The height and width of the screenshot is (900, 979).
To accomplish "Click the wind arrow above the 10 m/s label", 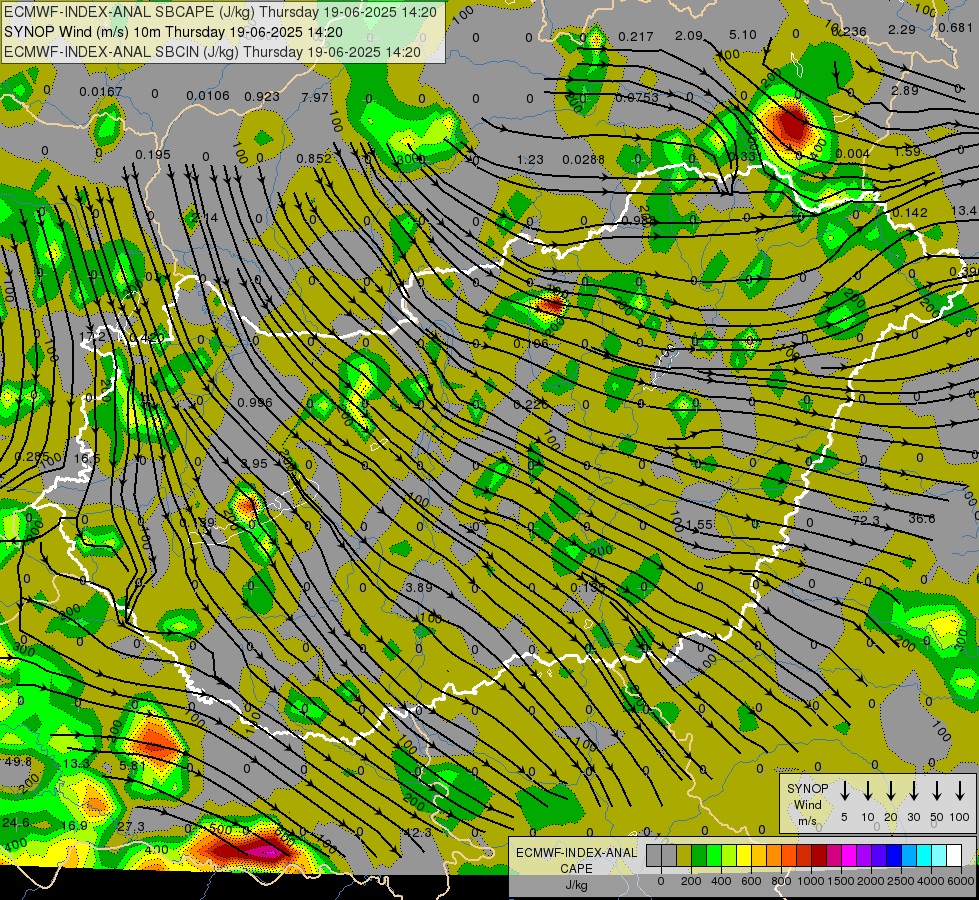I will (x=868, y=791).
